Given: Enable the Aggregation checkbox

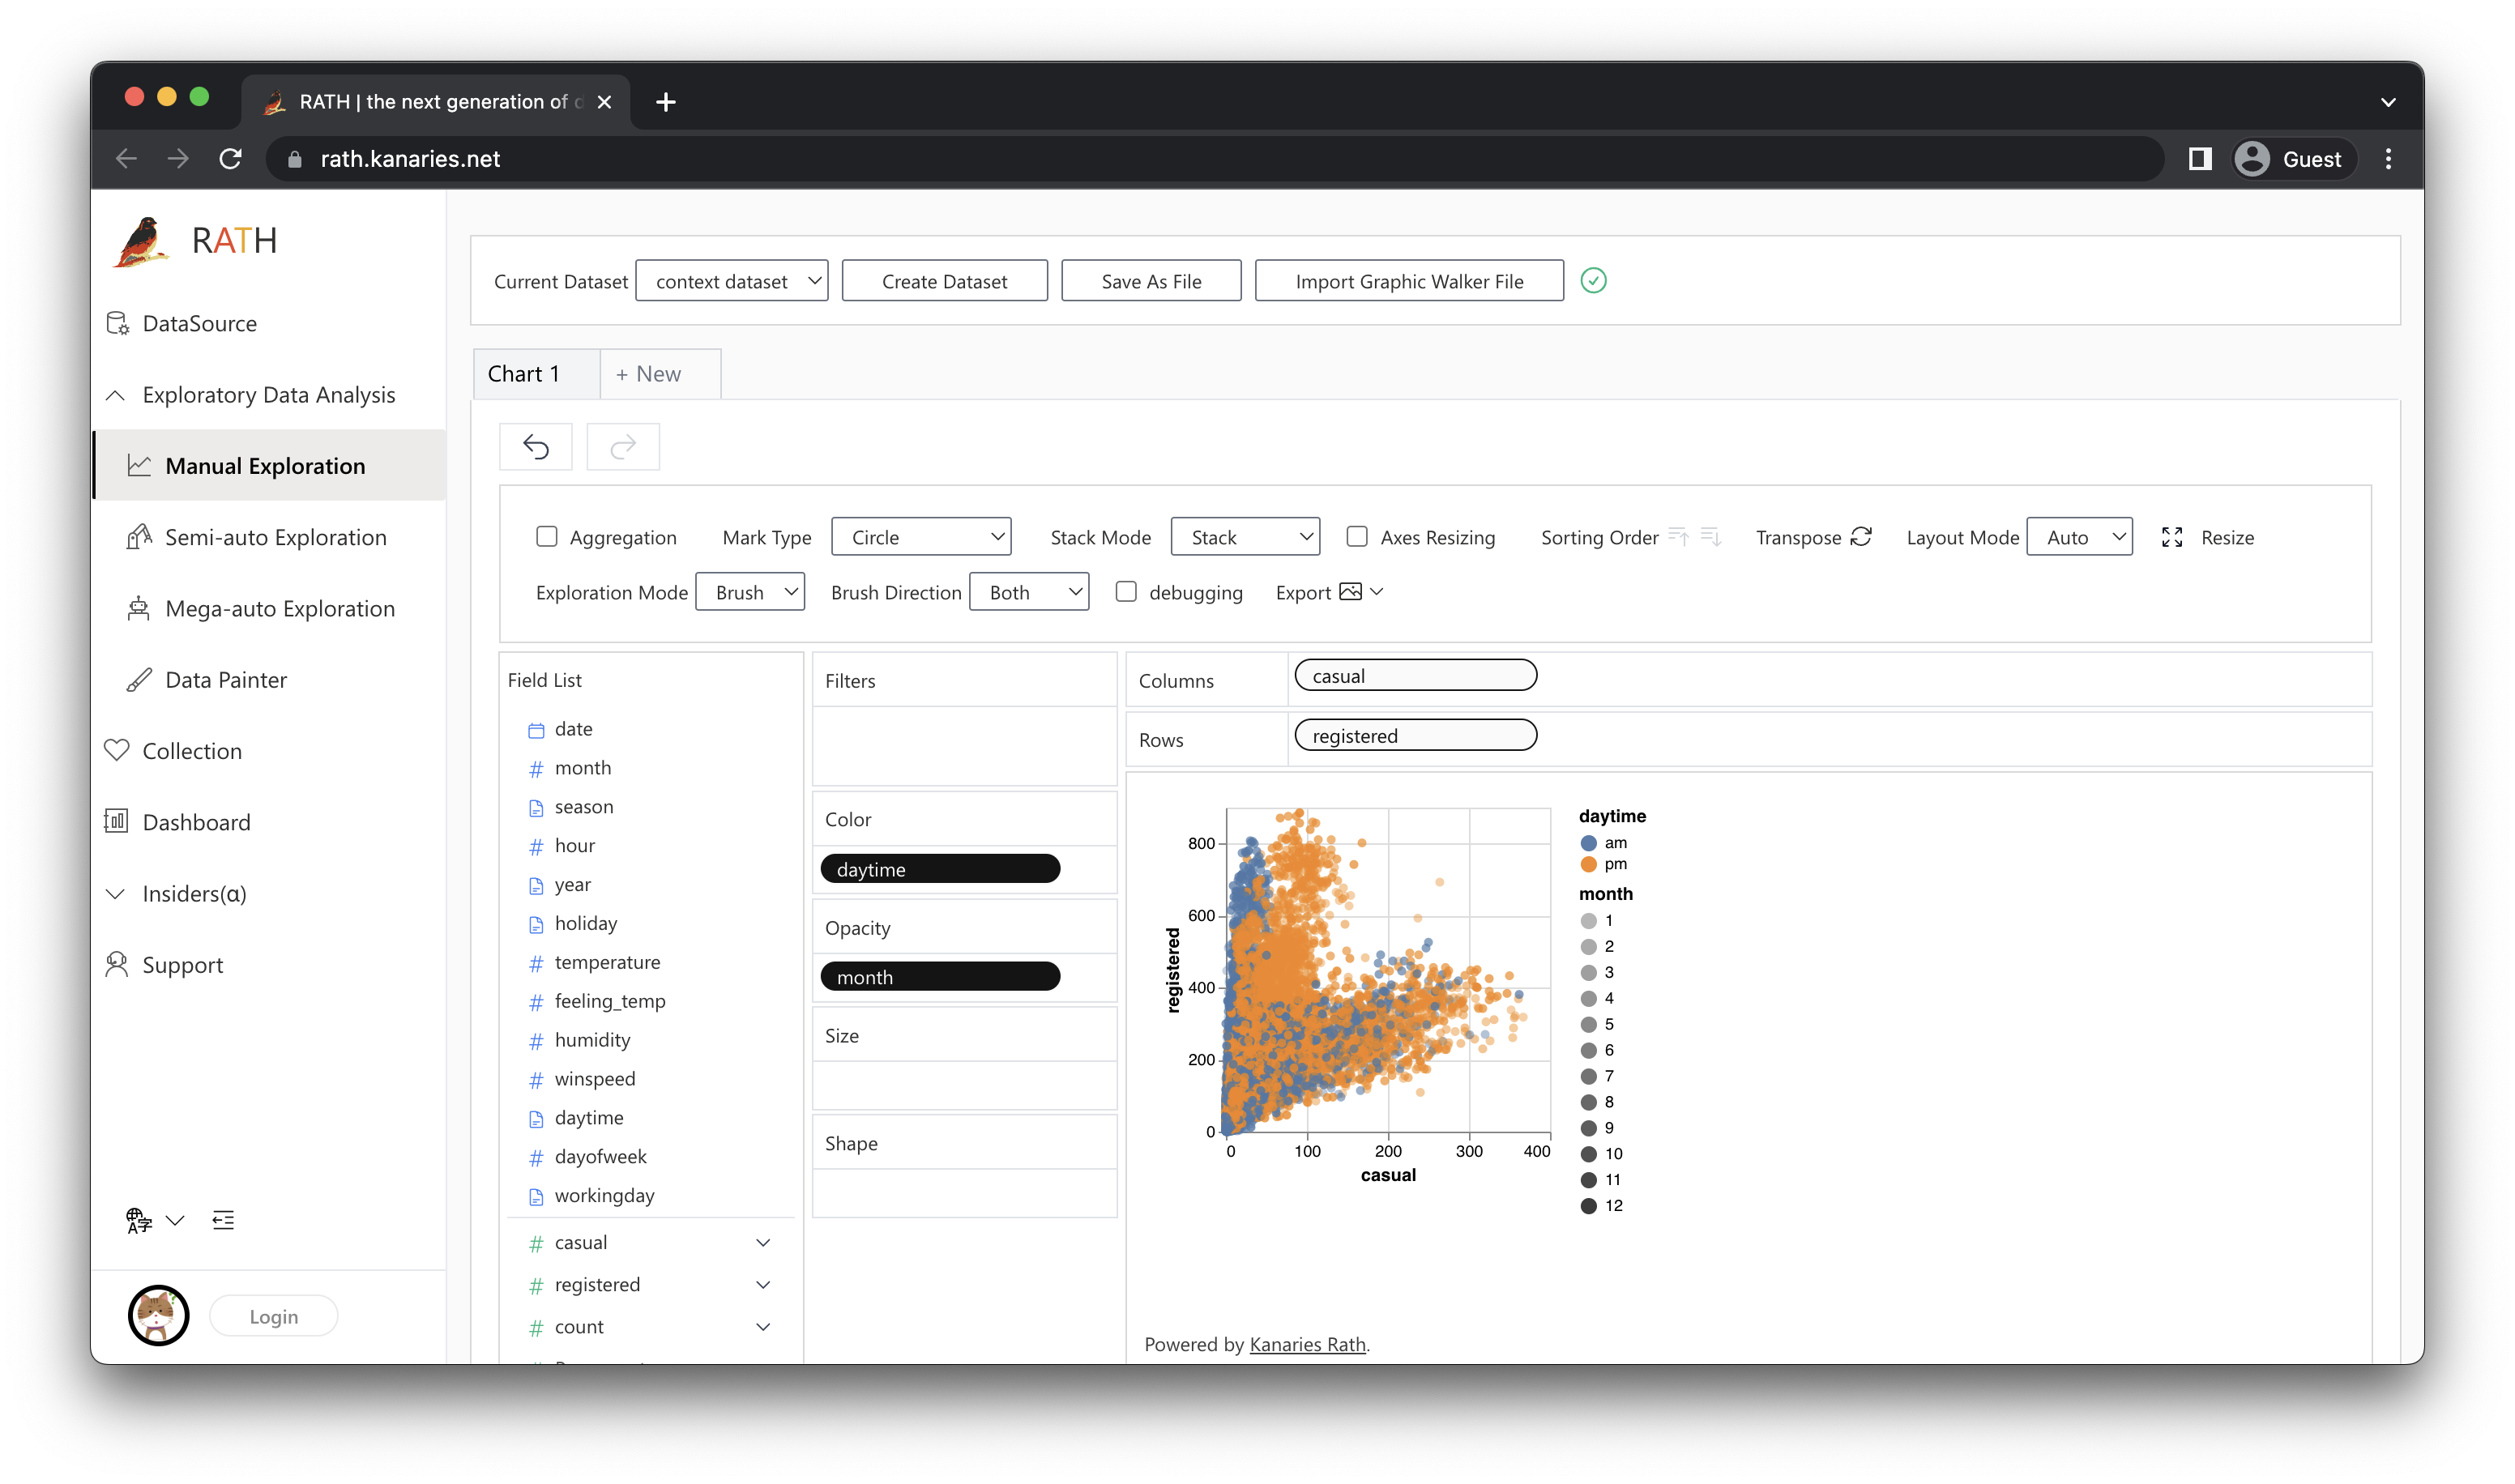Looking at the screenshot, I should [547, 537].
